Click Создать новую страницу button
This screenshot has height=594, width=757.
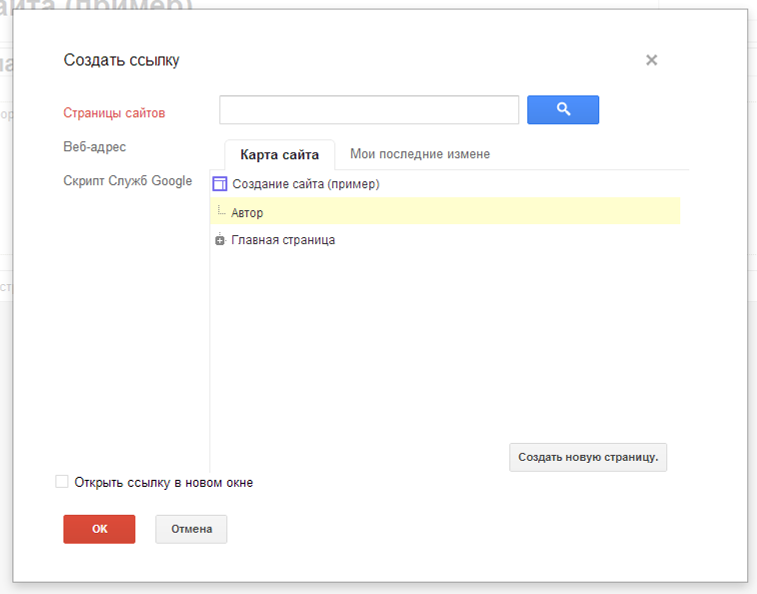tap(588, 457)
